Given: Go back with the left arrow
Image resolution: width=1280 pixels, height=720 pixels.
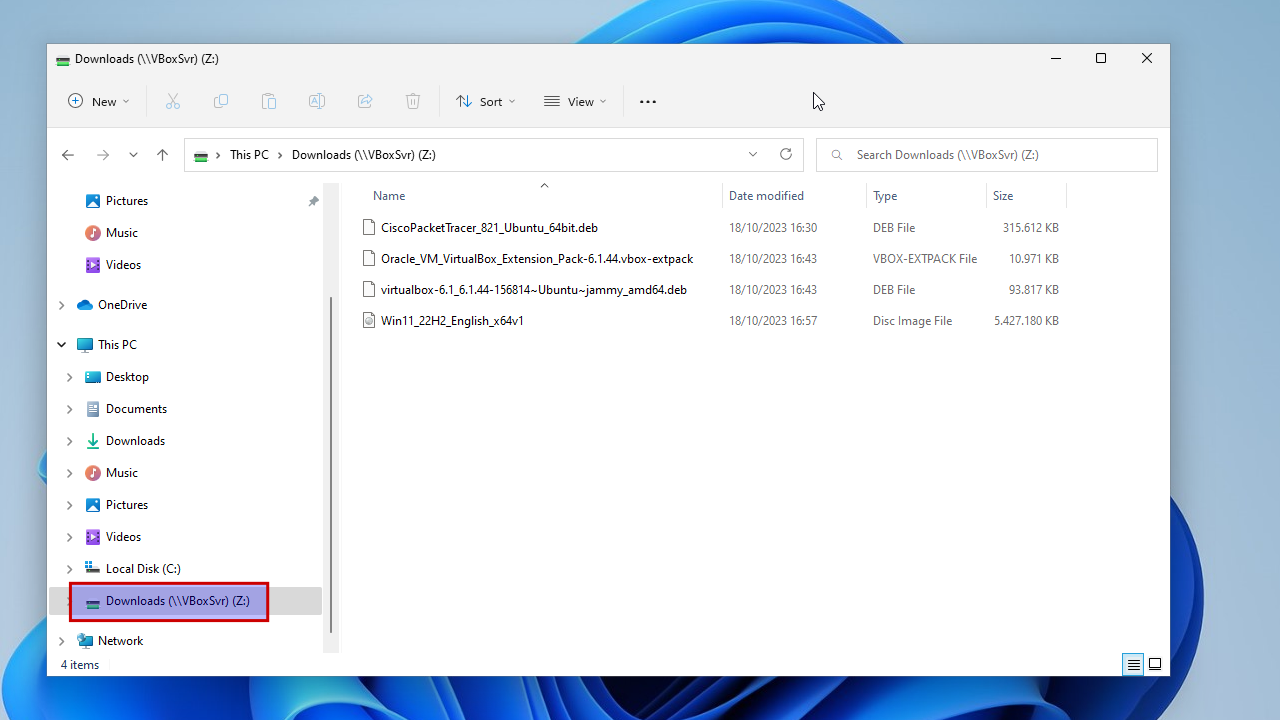Looking at the screenshot, I should [x=68, y=155].
